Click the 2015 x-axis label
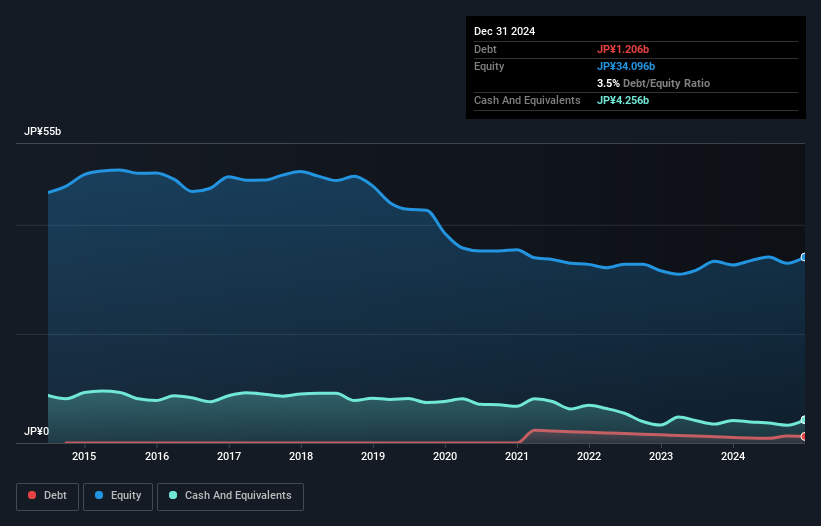821x526 pixels. click(84, 456)
